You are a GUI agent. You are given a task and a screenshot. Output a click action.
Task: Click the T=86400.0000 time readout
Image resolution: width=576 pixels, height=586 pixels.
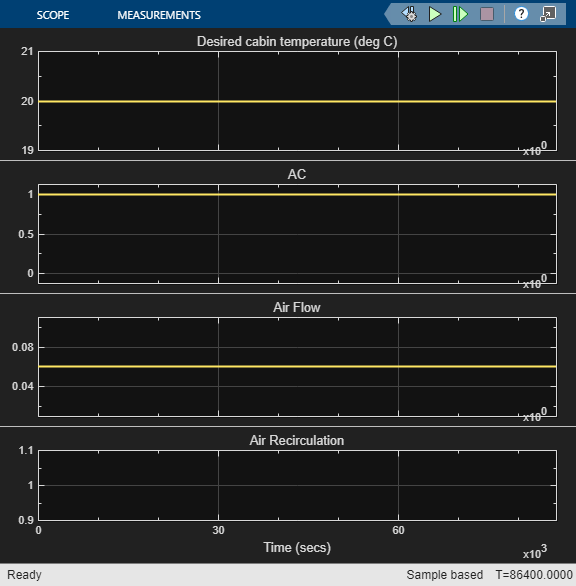534,574
